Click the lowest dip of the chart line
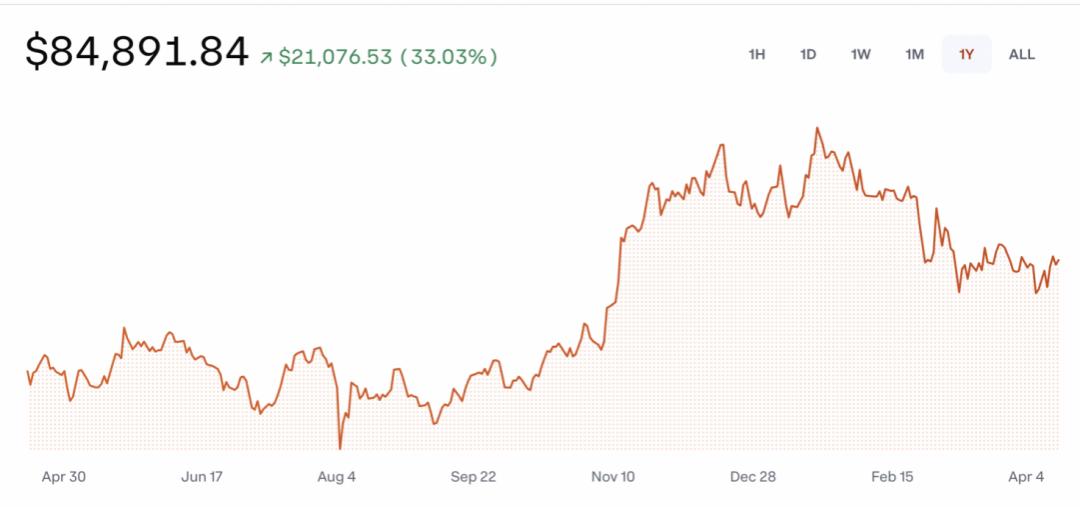Image resolution: width=1080 pixels, height=507 pixels. [x=340, y=448]
